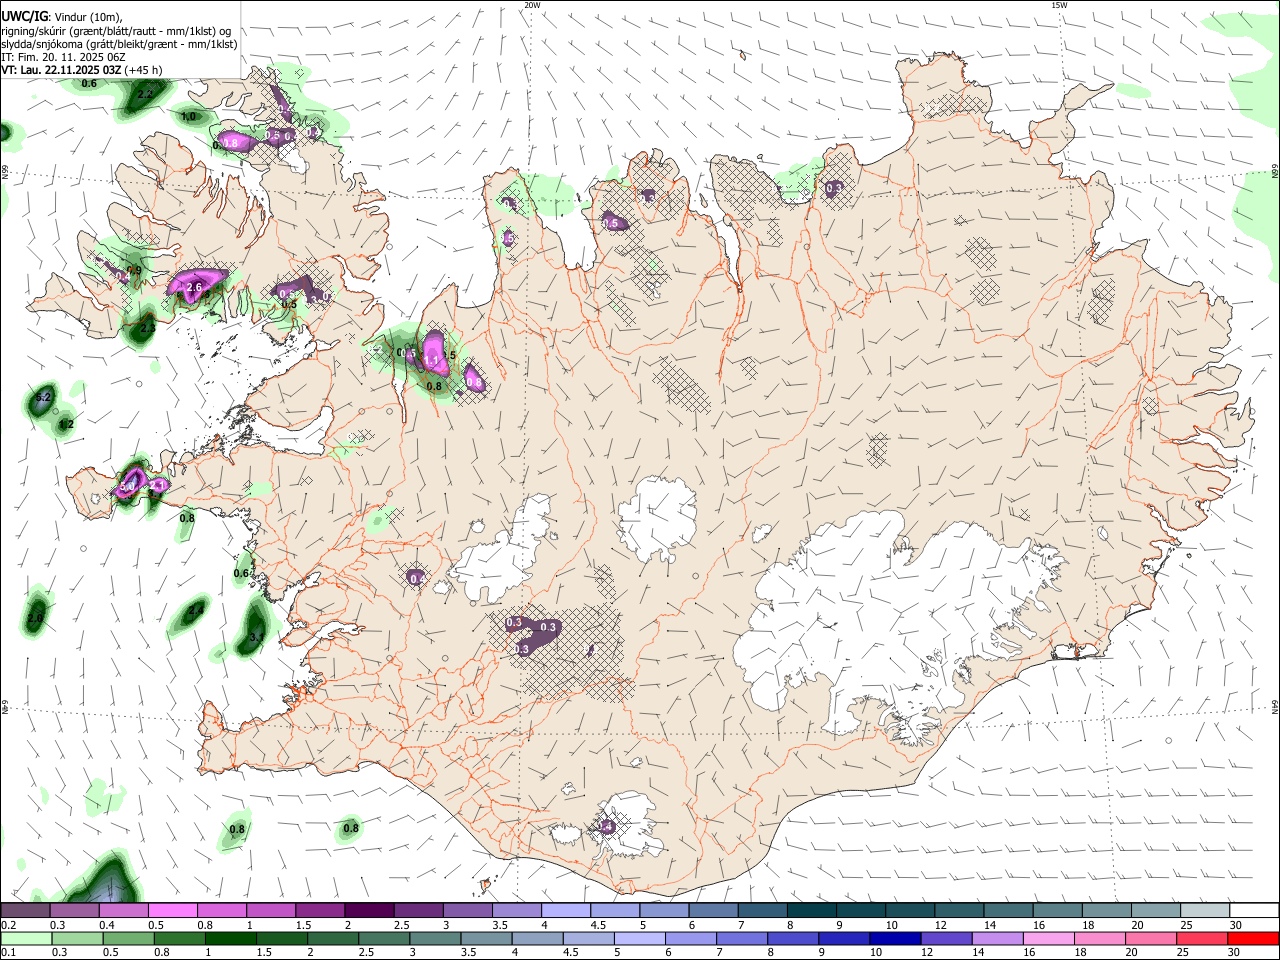Click the '0.2' label on the snow scale
Screen dimensions: 1280x960
click(x=8, y=925)
